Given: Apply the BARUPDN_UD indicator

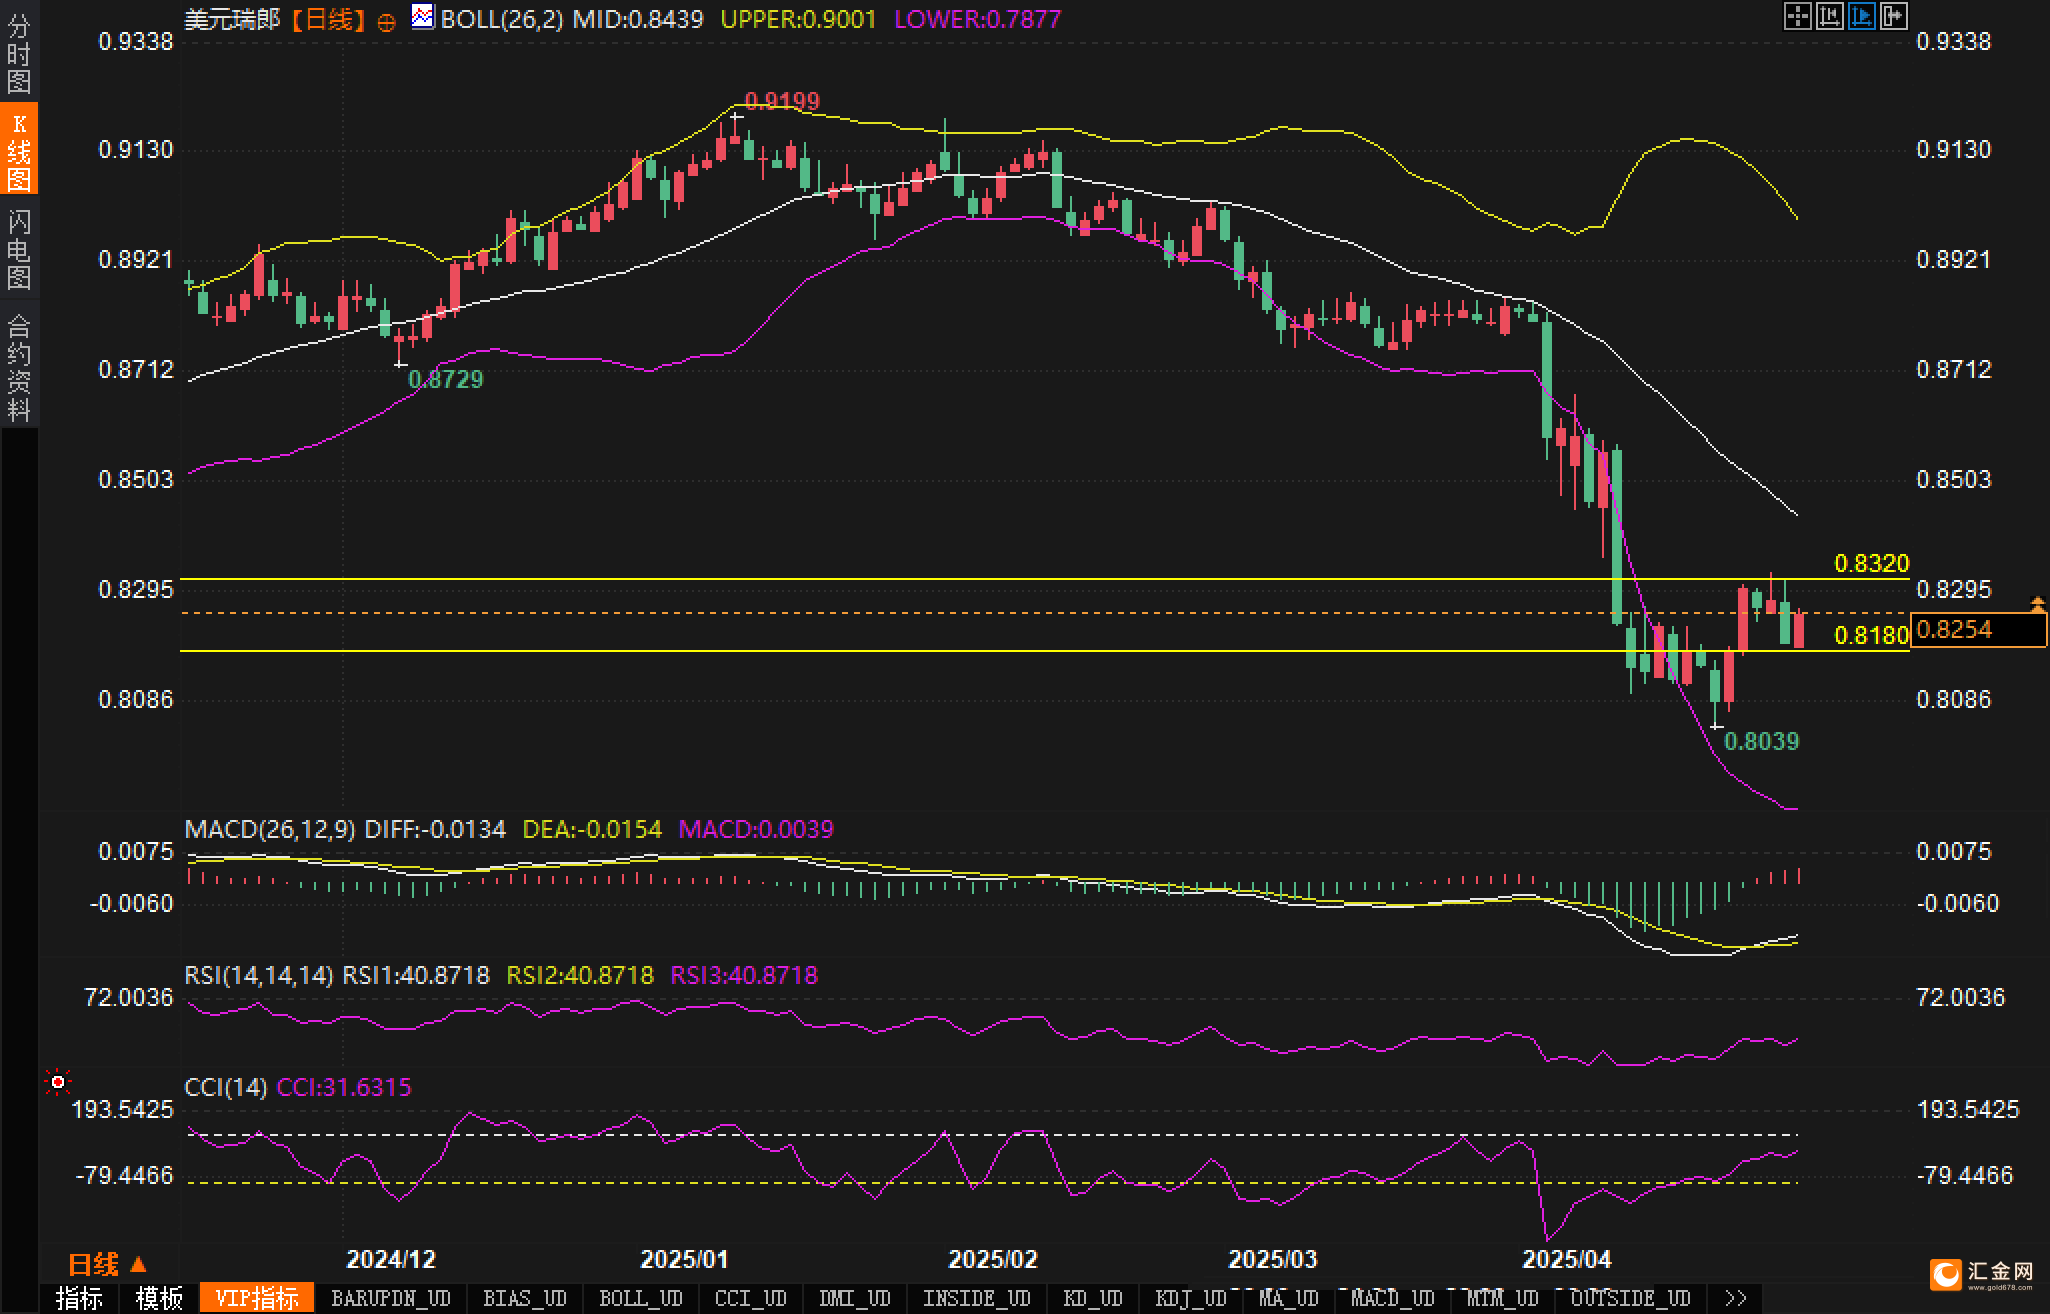Looking at the screenshot, I should [391, 1298].
